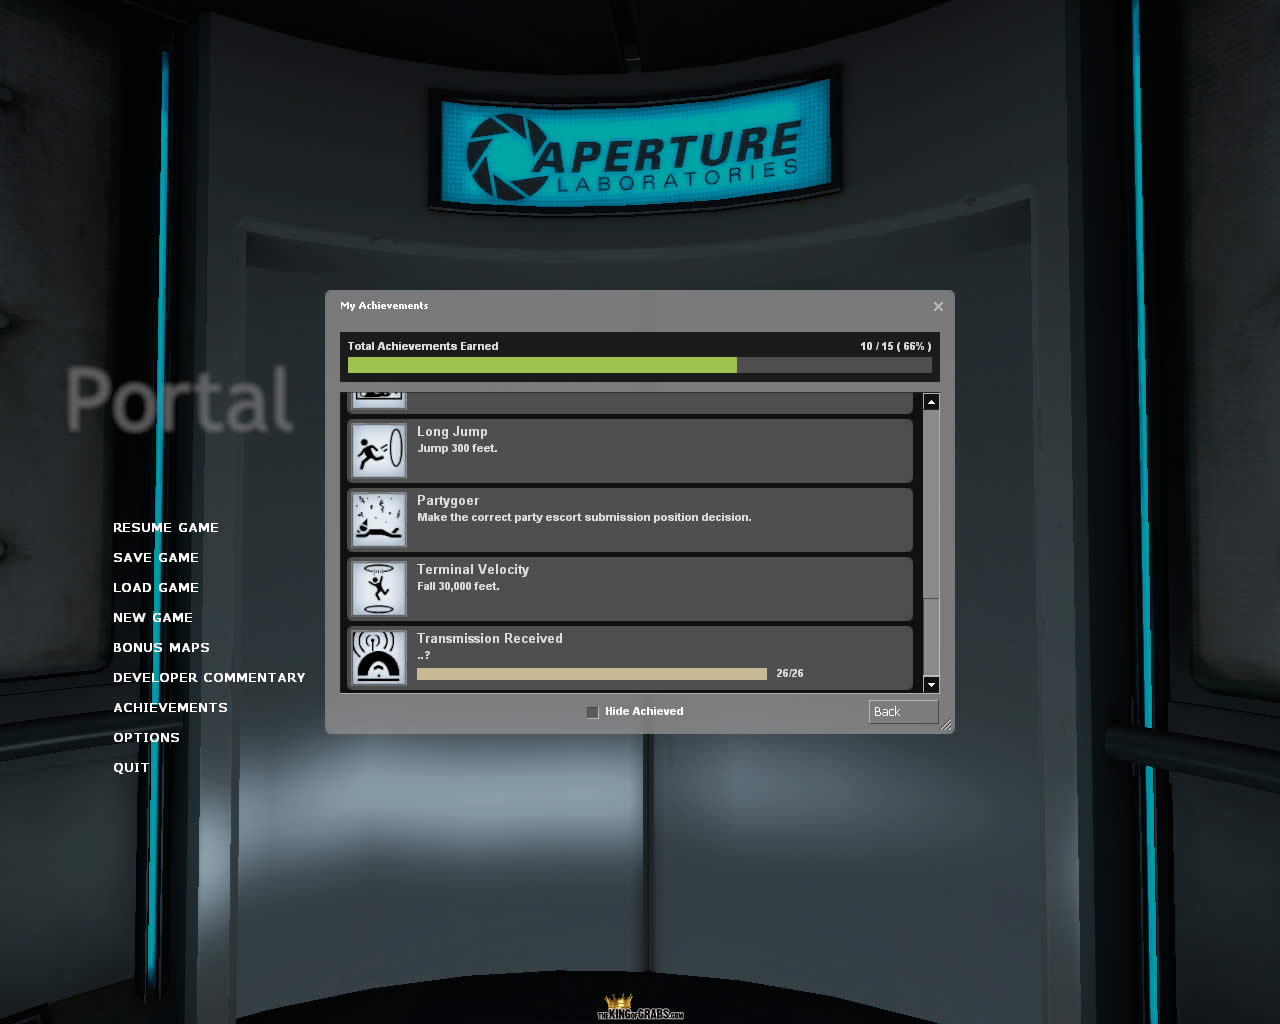Open the Developer Commentary option
This screenshot has height=1024, width=1280.
tap(209, 677)
